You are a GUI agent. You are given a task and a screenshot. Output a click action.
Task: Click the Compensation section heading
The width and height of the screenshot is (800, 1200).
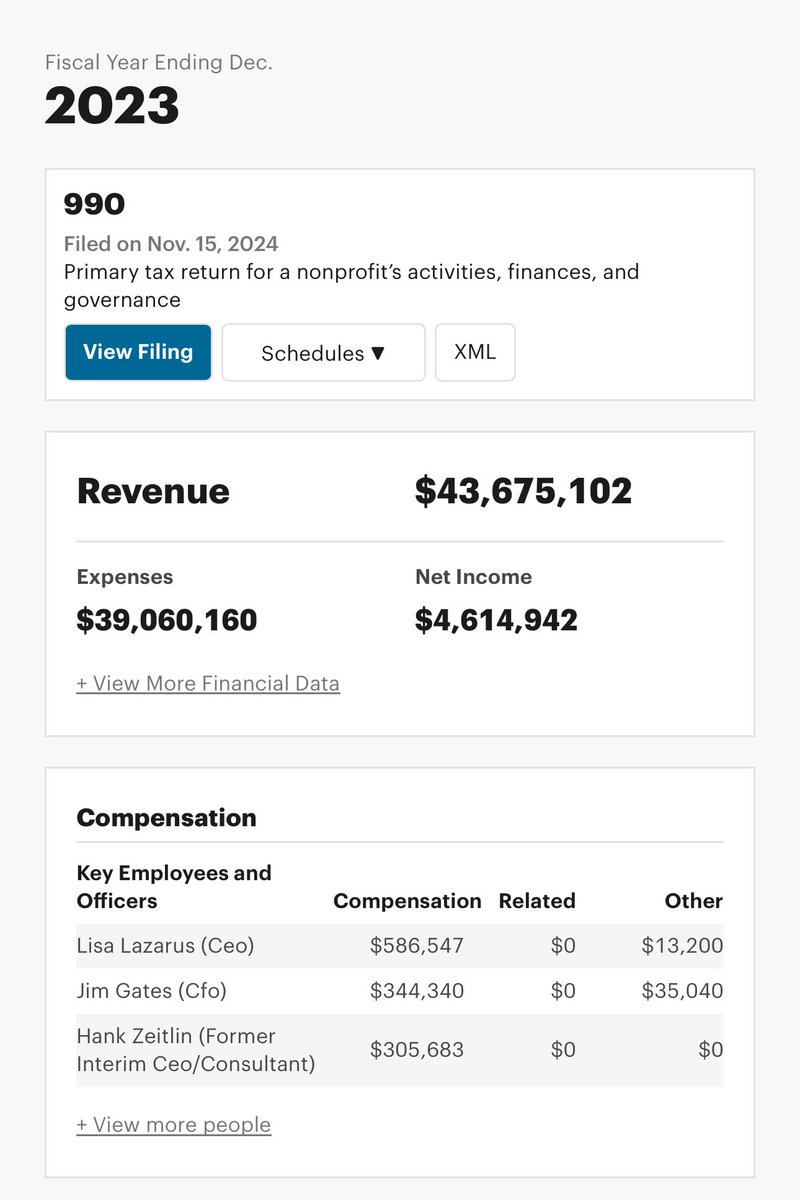pyautogui.click(x=166, y=818)
